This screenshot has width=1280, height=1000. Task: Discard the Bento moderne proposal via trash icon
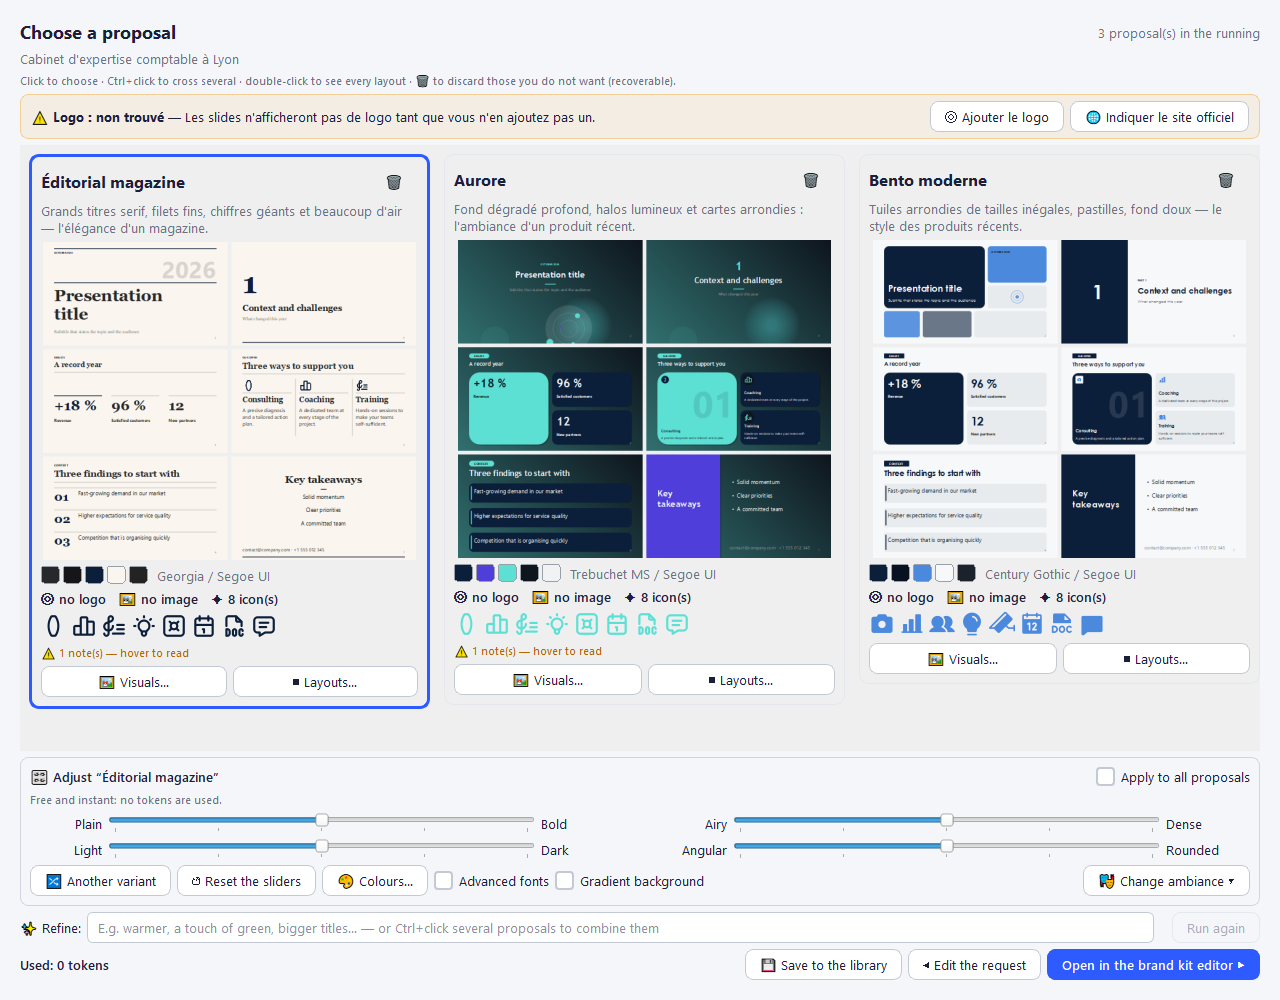pyautogui.click(x=1226, y=180)
